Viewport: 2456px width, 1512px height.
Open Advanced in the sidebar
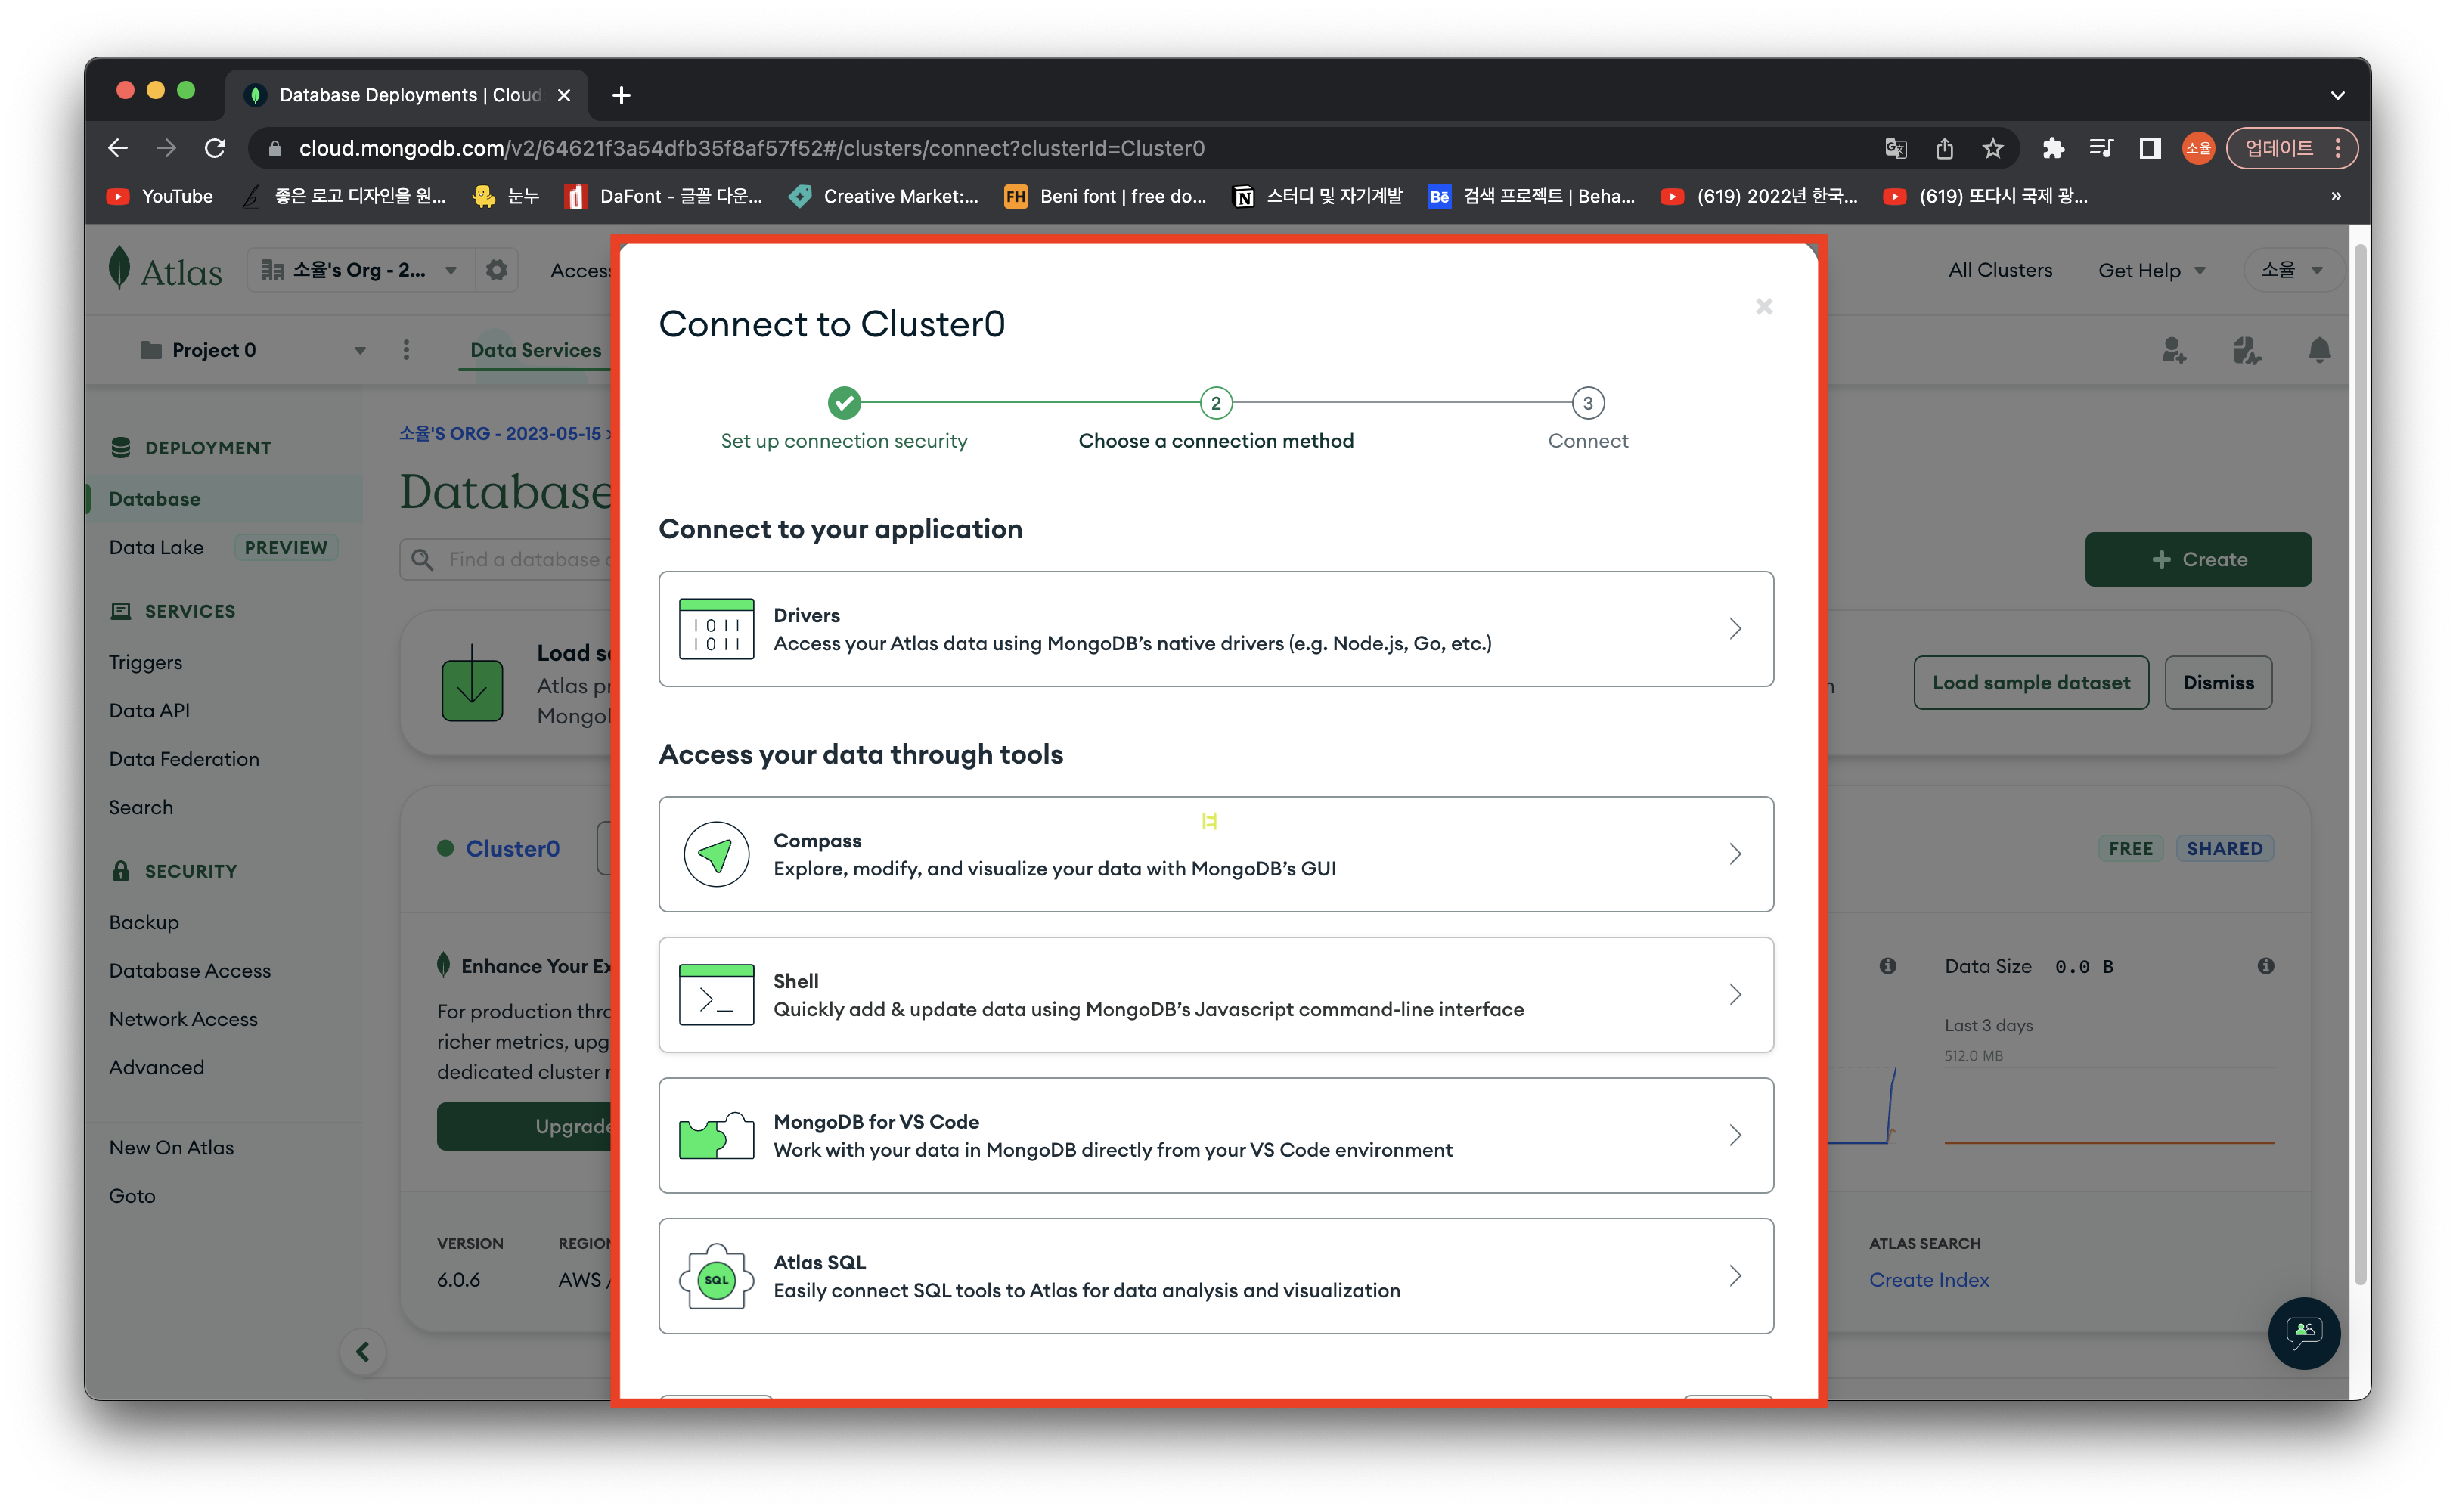pyautogui.click(x=156, y=1067)
